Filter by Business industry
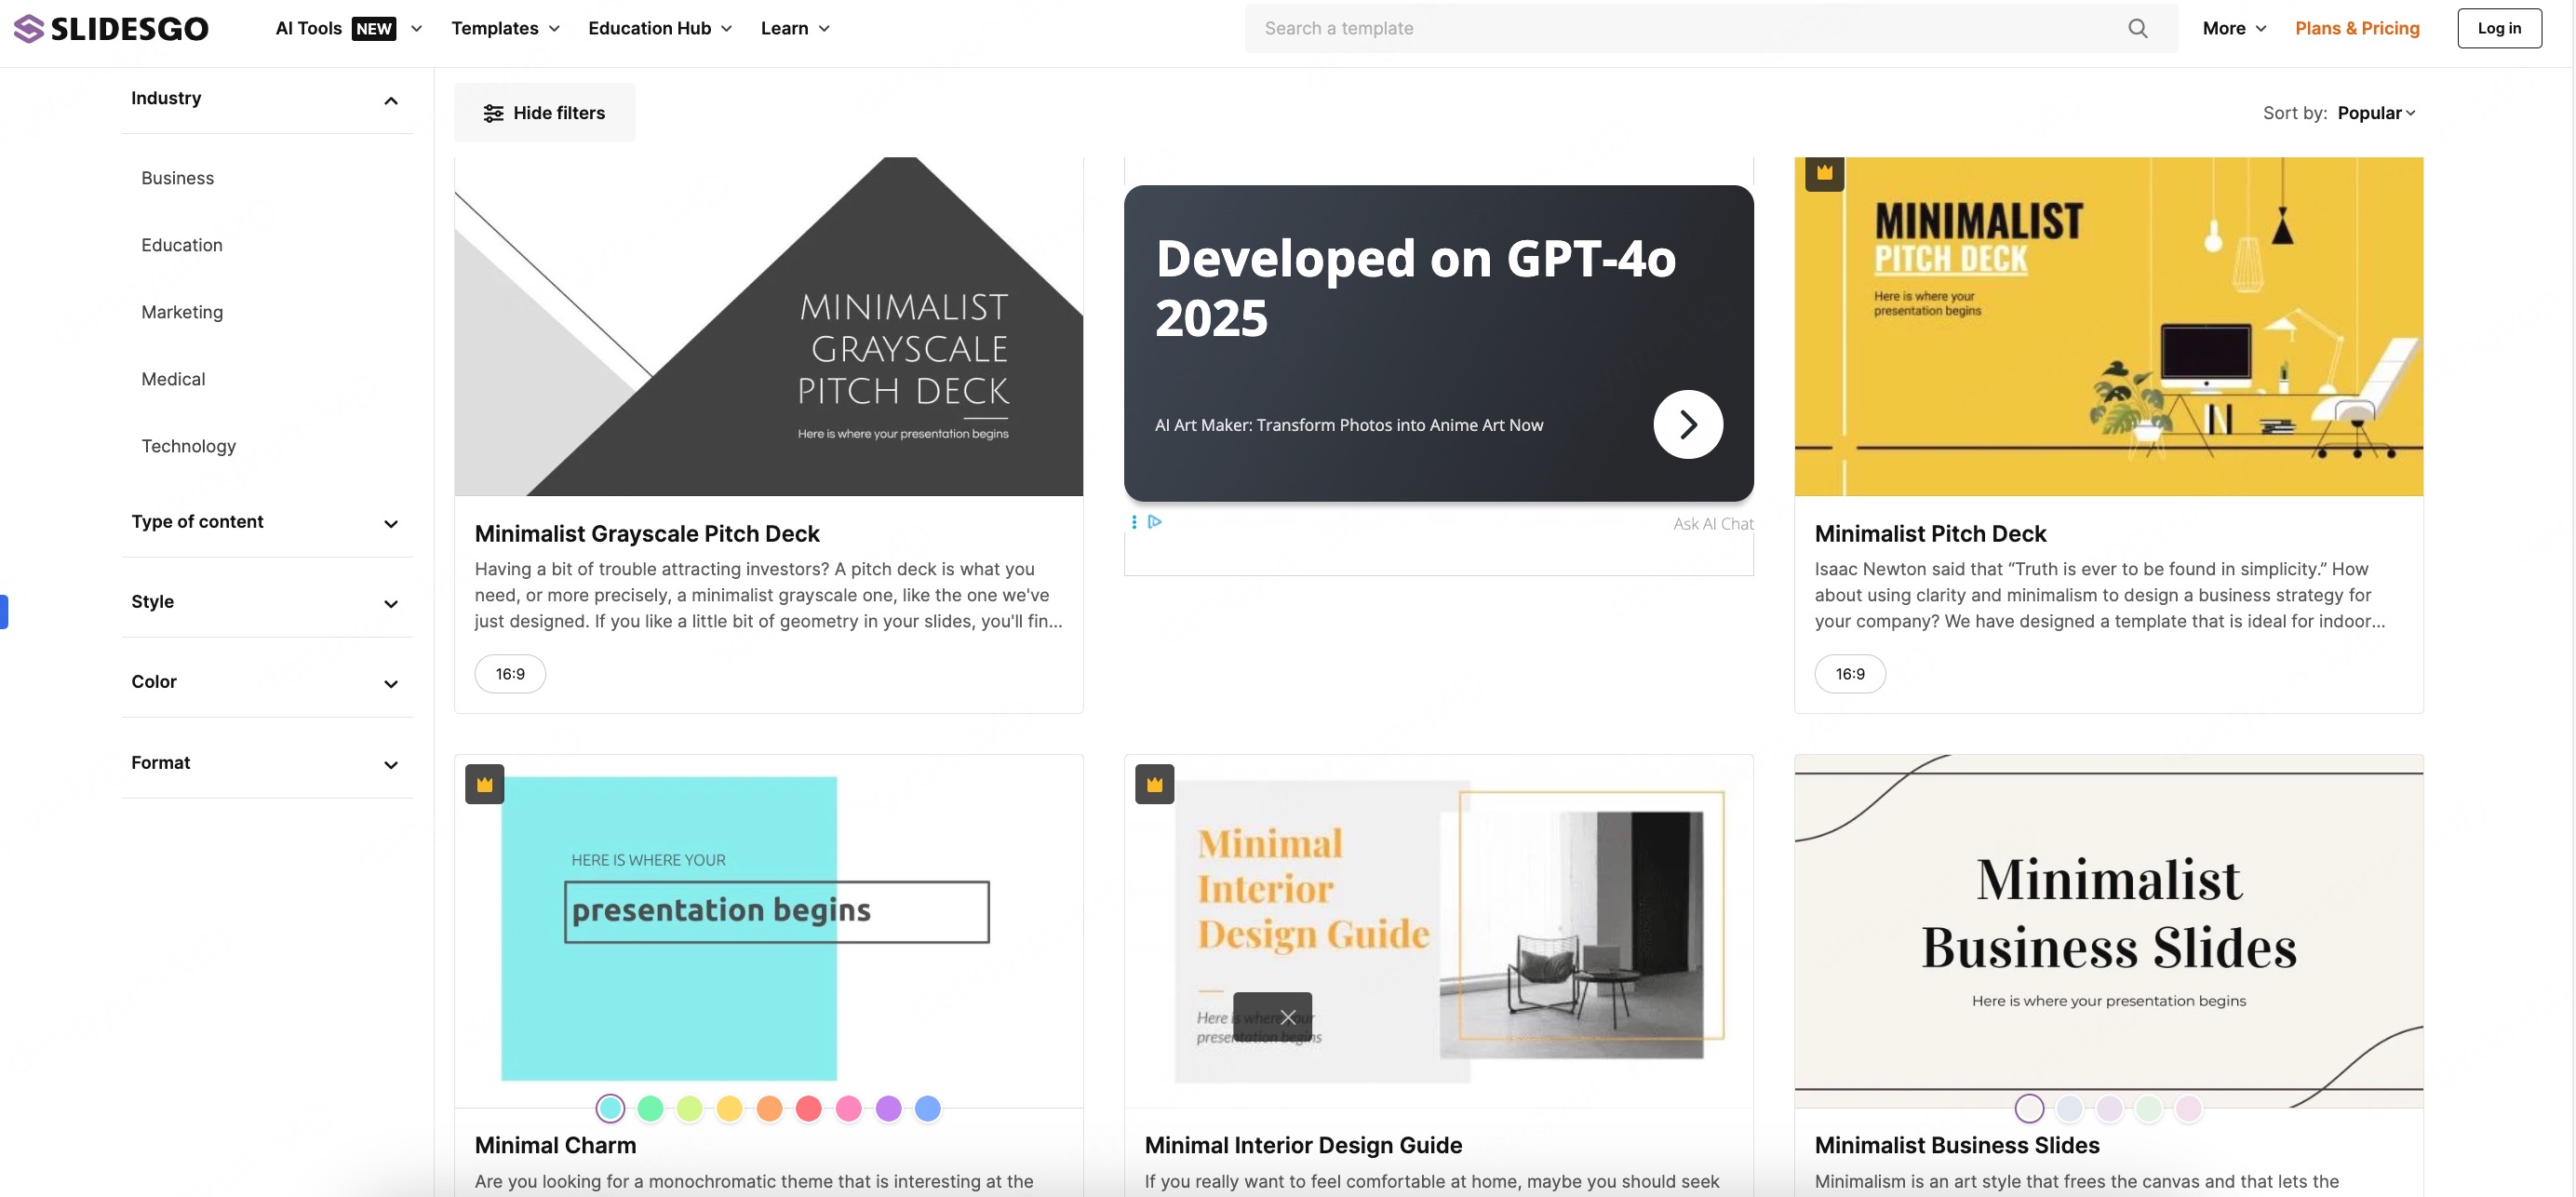The height and width of the screenshot is (1197, 2576). (177, 178)
